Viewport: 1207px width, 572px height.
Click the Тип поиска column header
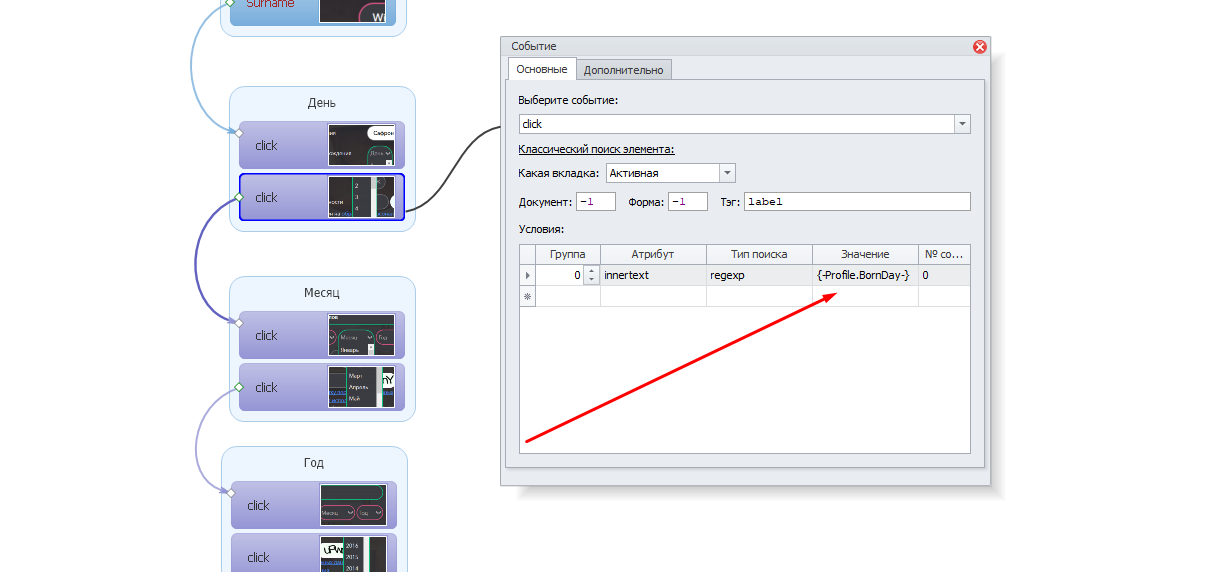point(759,254)
